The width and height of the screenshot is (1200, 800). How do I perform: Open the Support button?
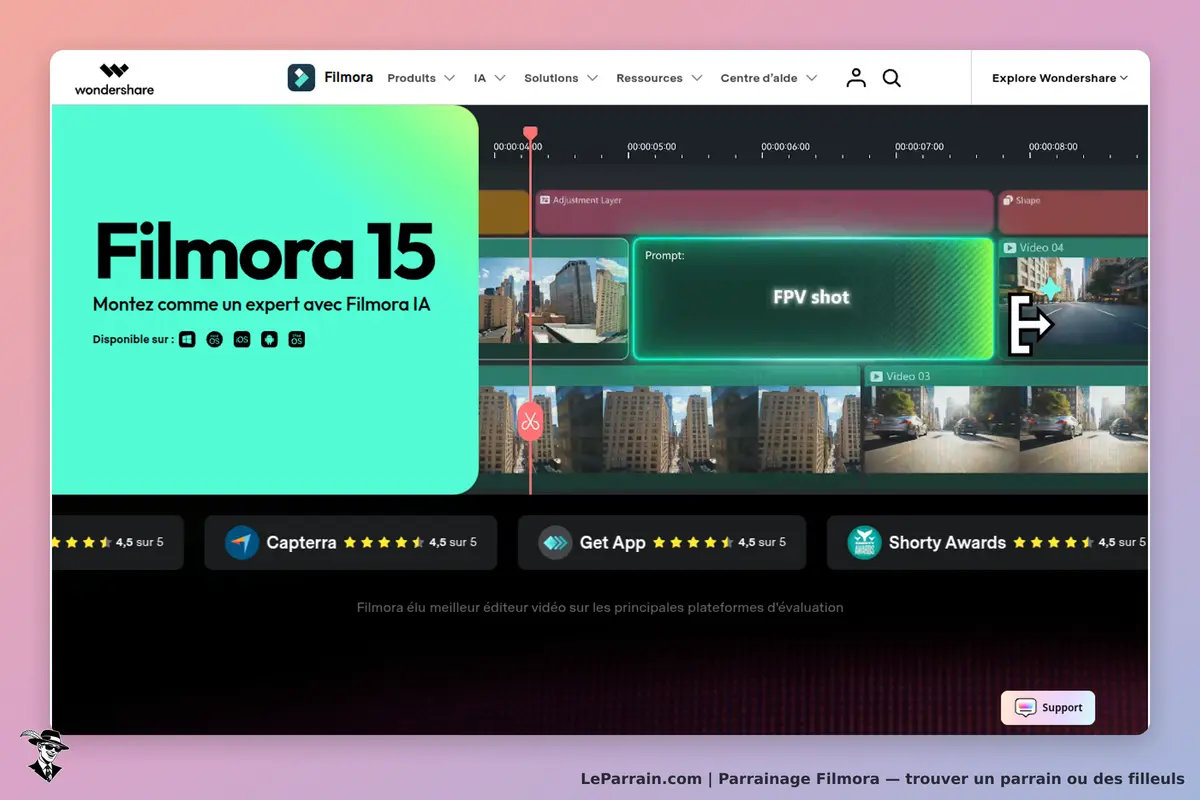[x=1048, y=707]
